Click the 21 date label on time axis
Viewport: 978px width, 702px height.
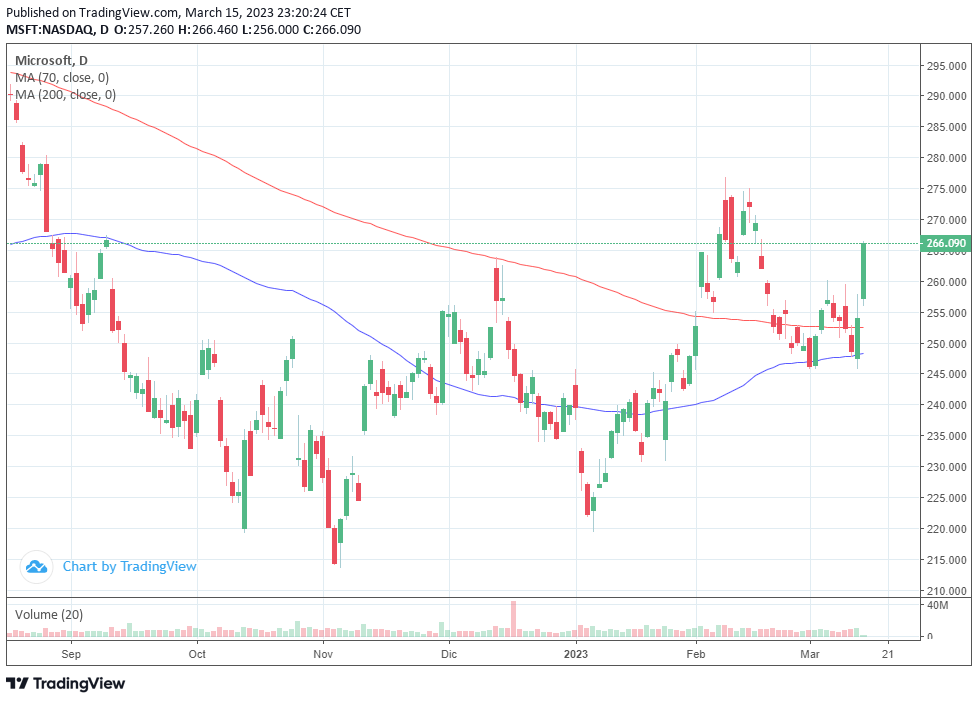[888, 654]
